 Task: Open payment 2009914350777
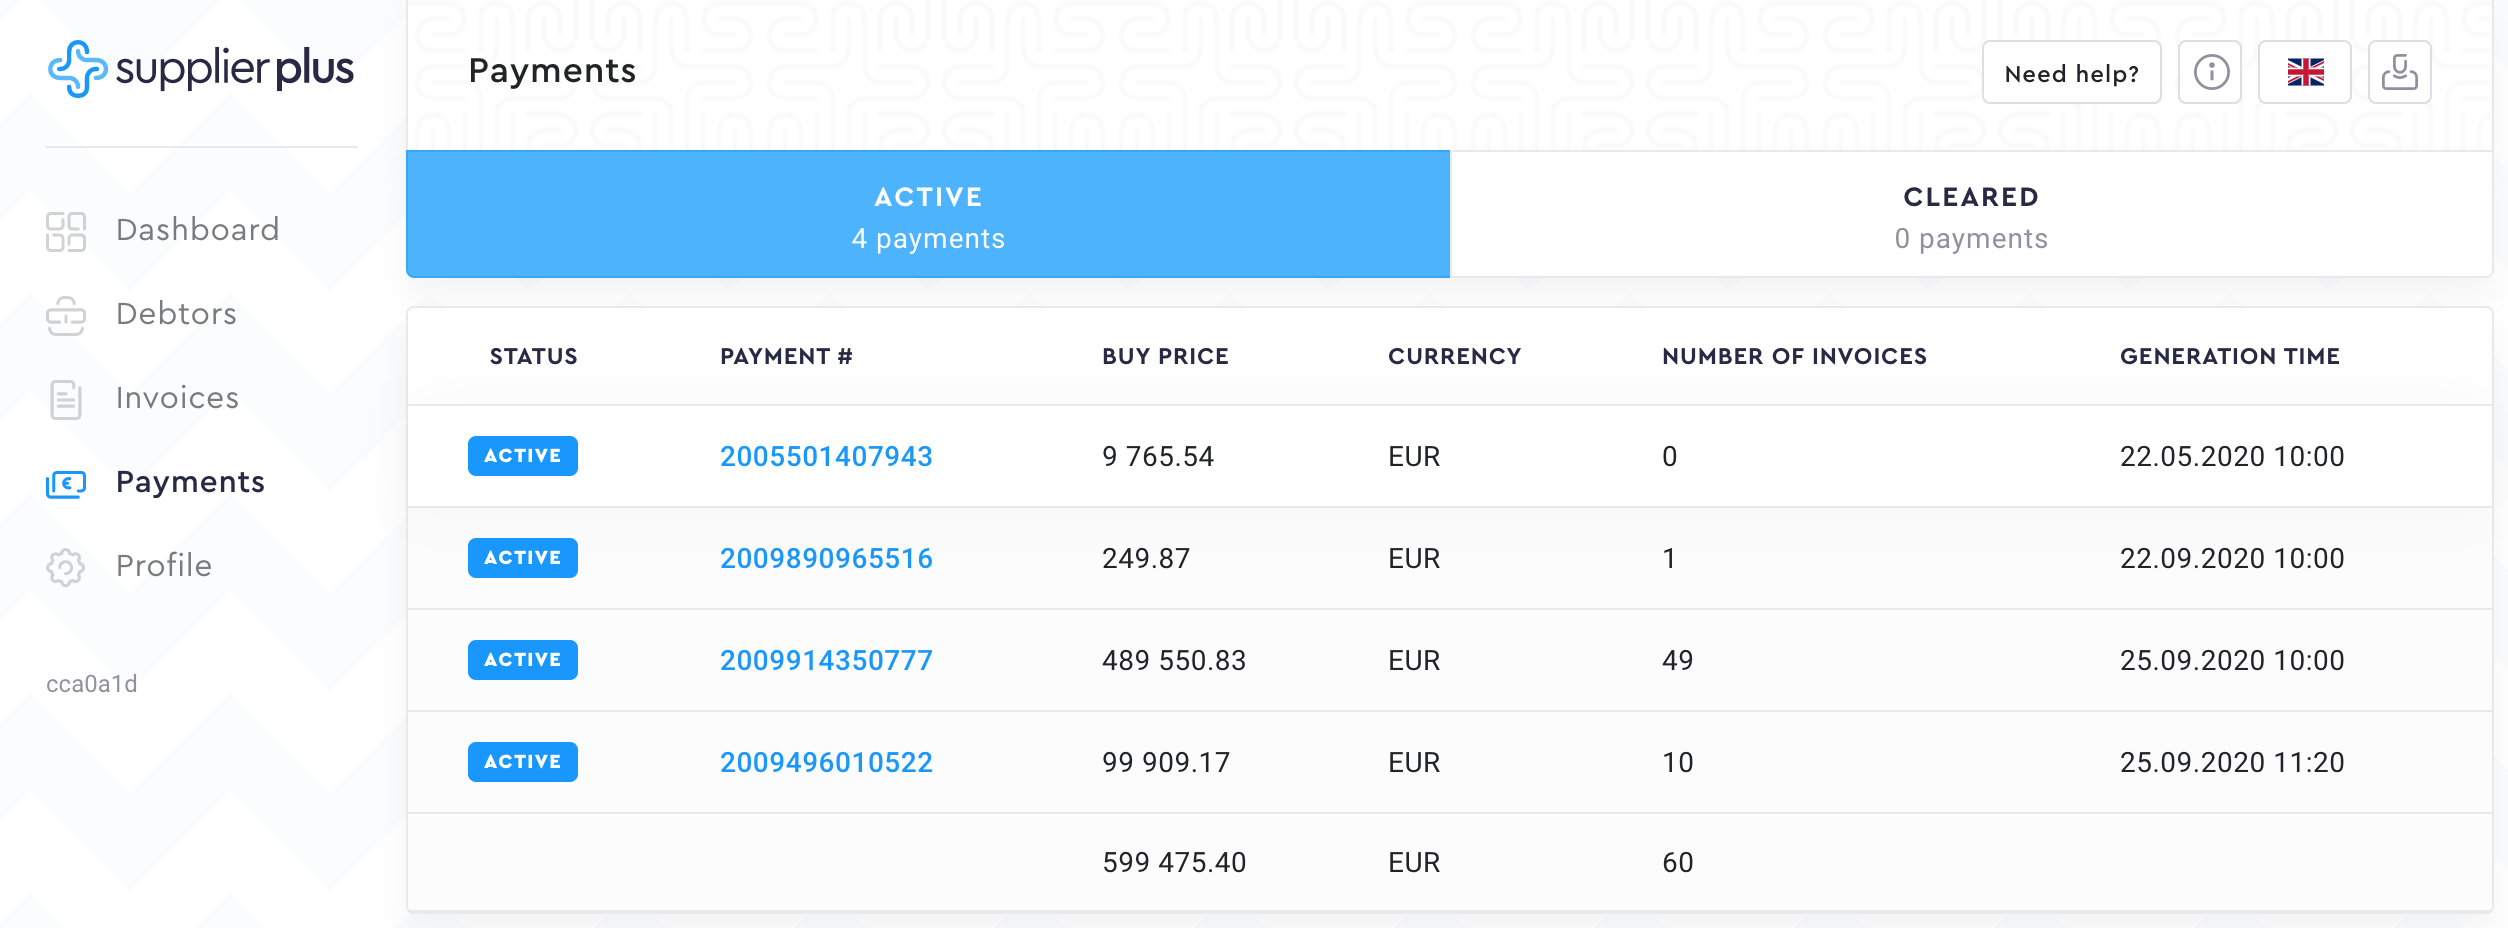826,661
